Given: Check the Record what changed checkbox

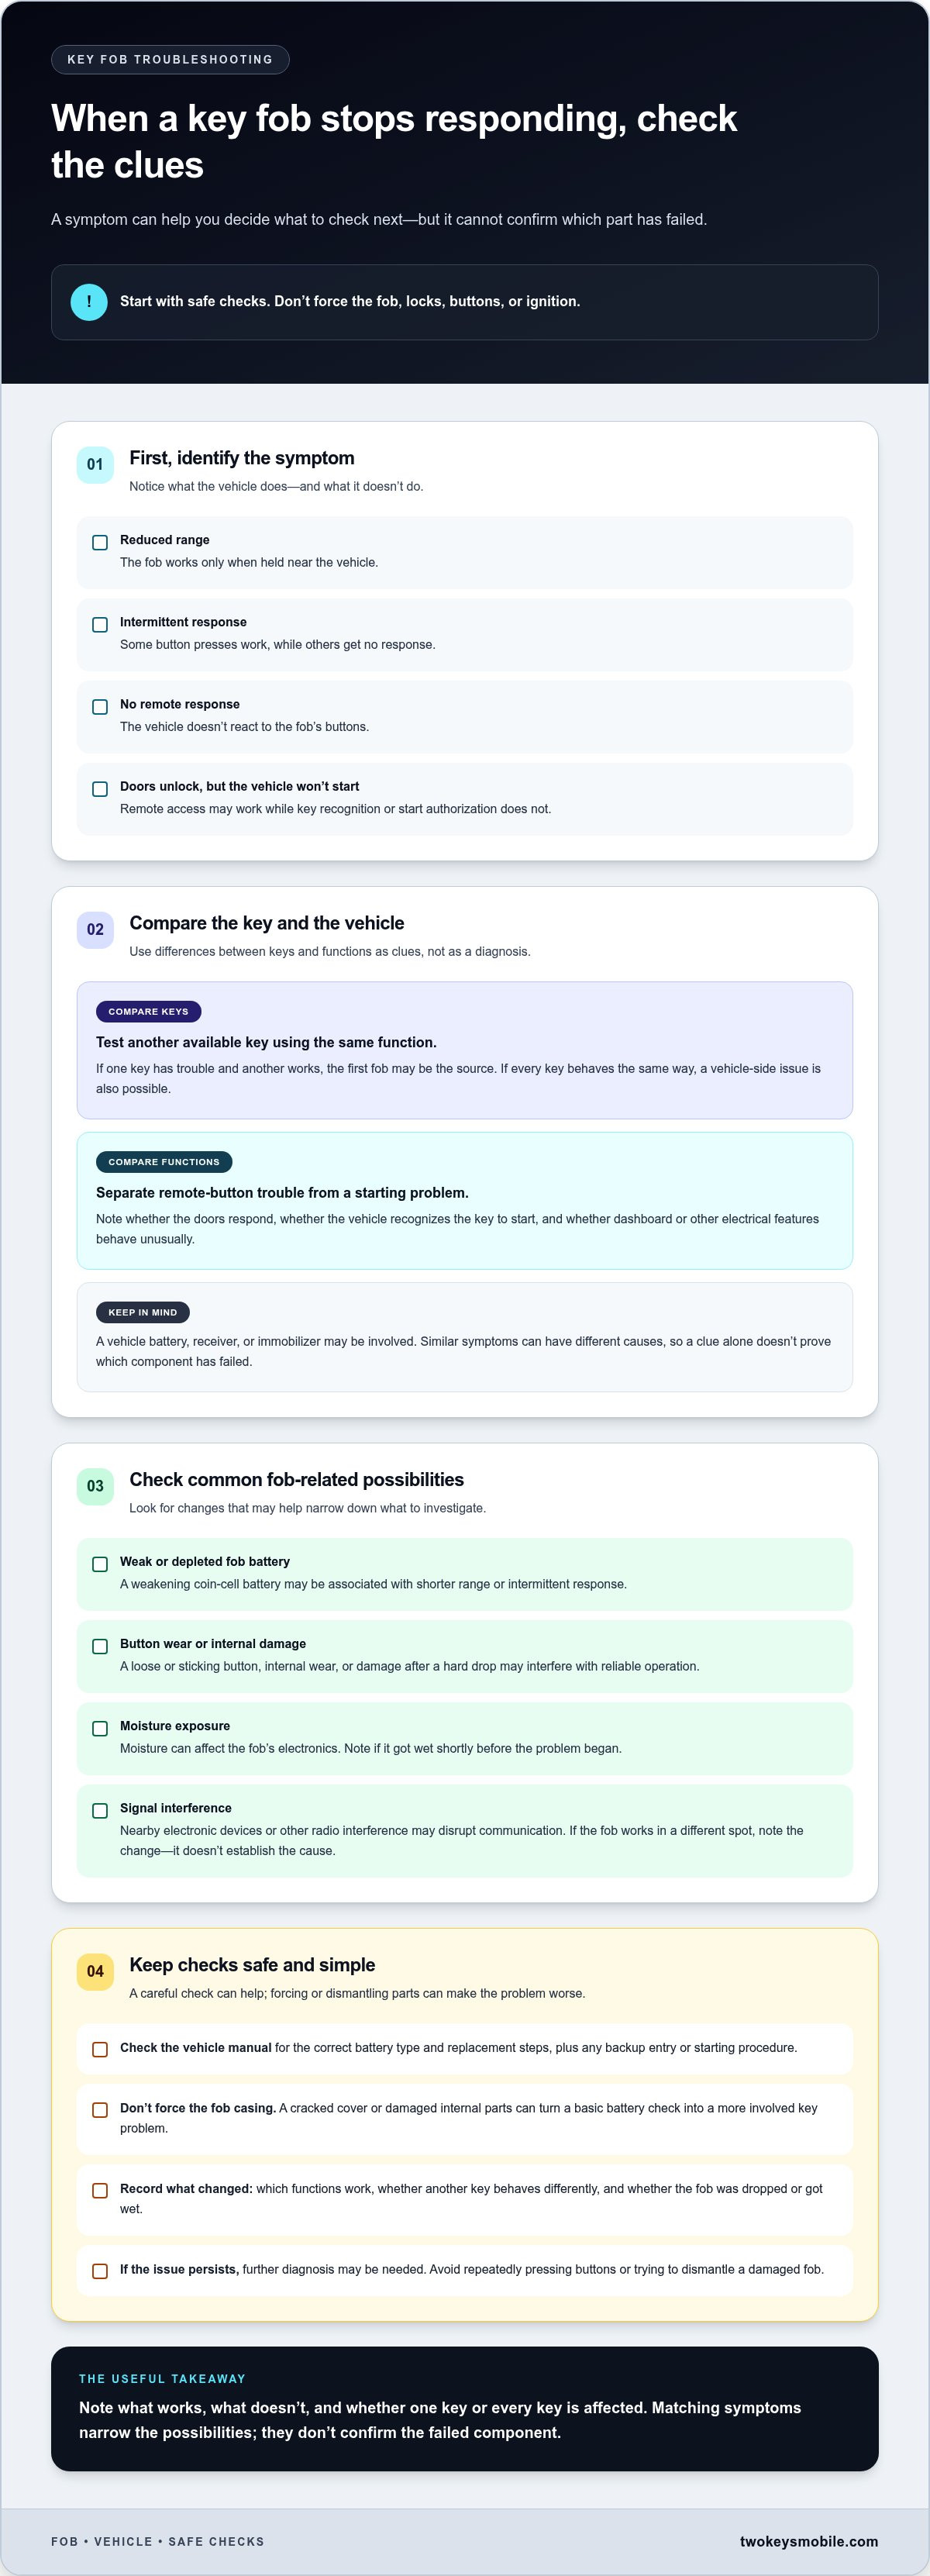Looking at the screenshot, I should (x=100, y=2191).
